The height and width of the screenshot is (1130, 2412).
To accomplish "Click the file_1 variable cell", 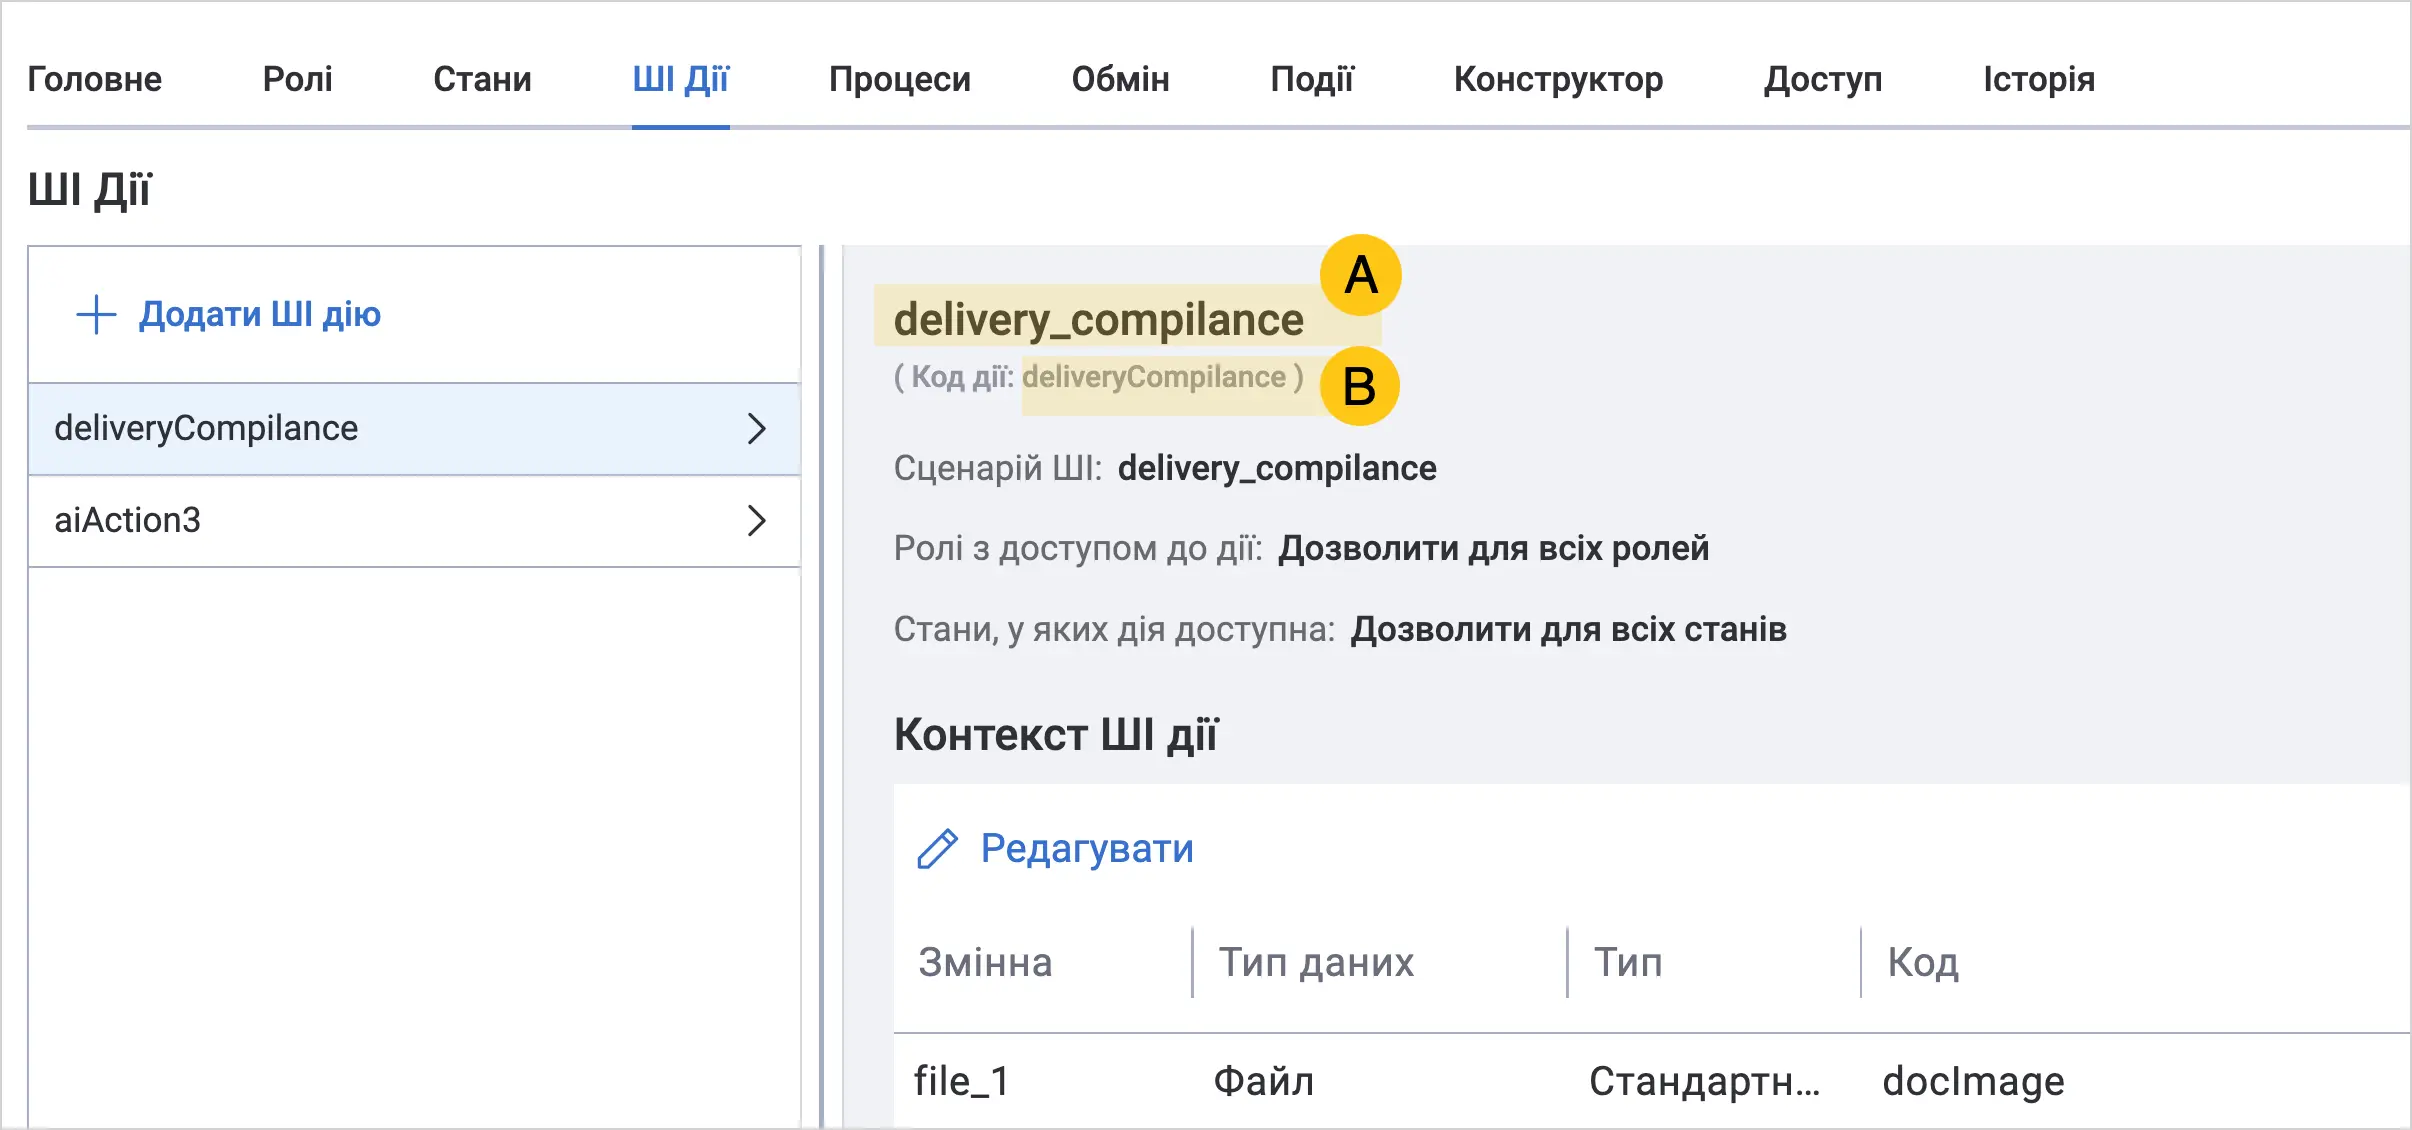I will pyautogui.click(x=962, y=1082).
